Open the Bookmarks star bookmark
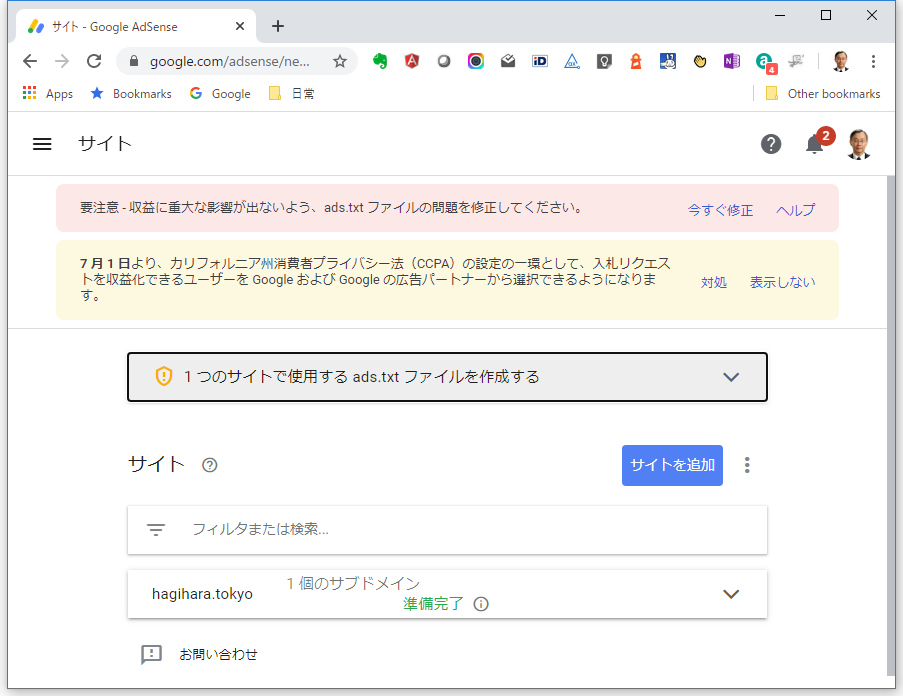 click(x=131, y=93)
